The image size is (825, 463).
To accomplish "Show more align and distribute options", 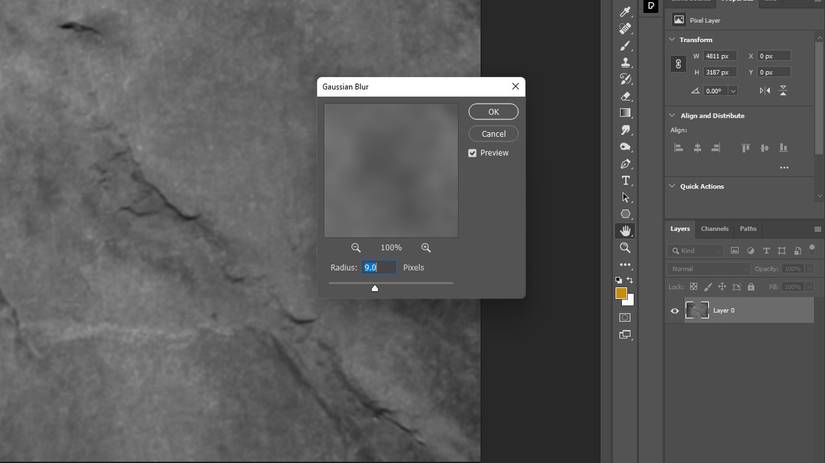I will (784, 167).
